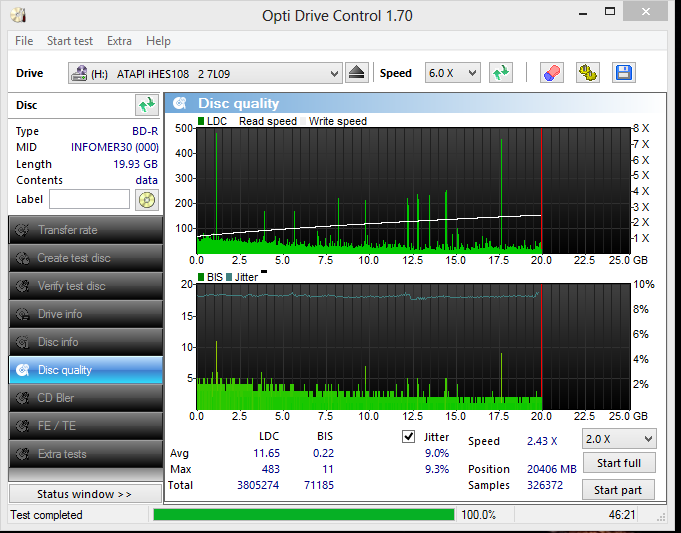Open the Drive selection dropdown
Image resolution: width=681 pixels, height=533 pixels.
click(205, 73)
